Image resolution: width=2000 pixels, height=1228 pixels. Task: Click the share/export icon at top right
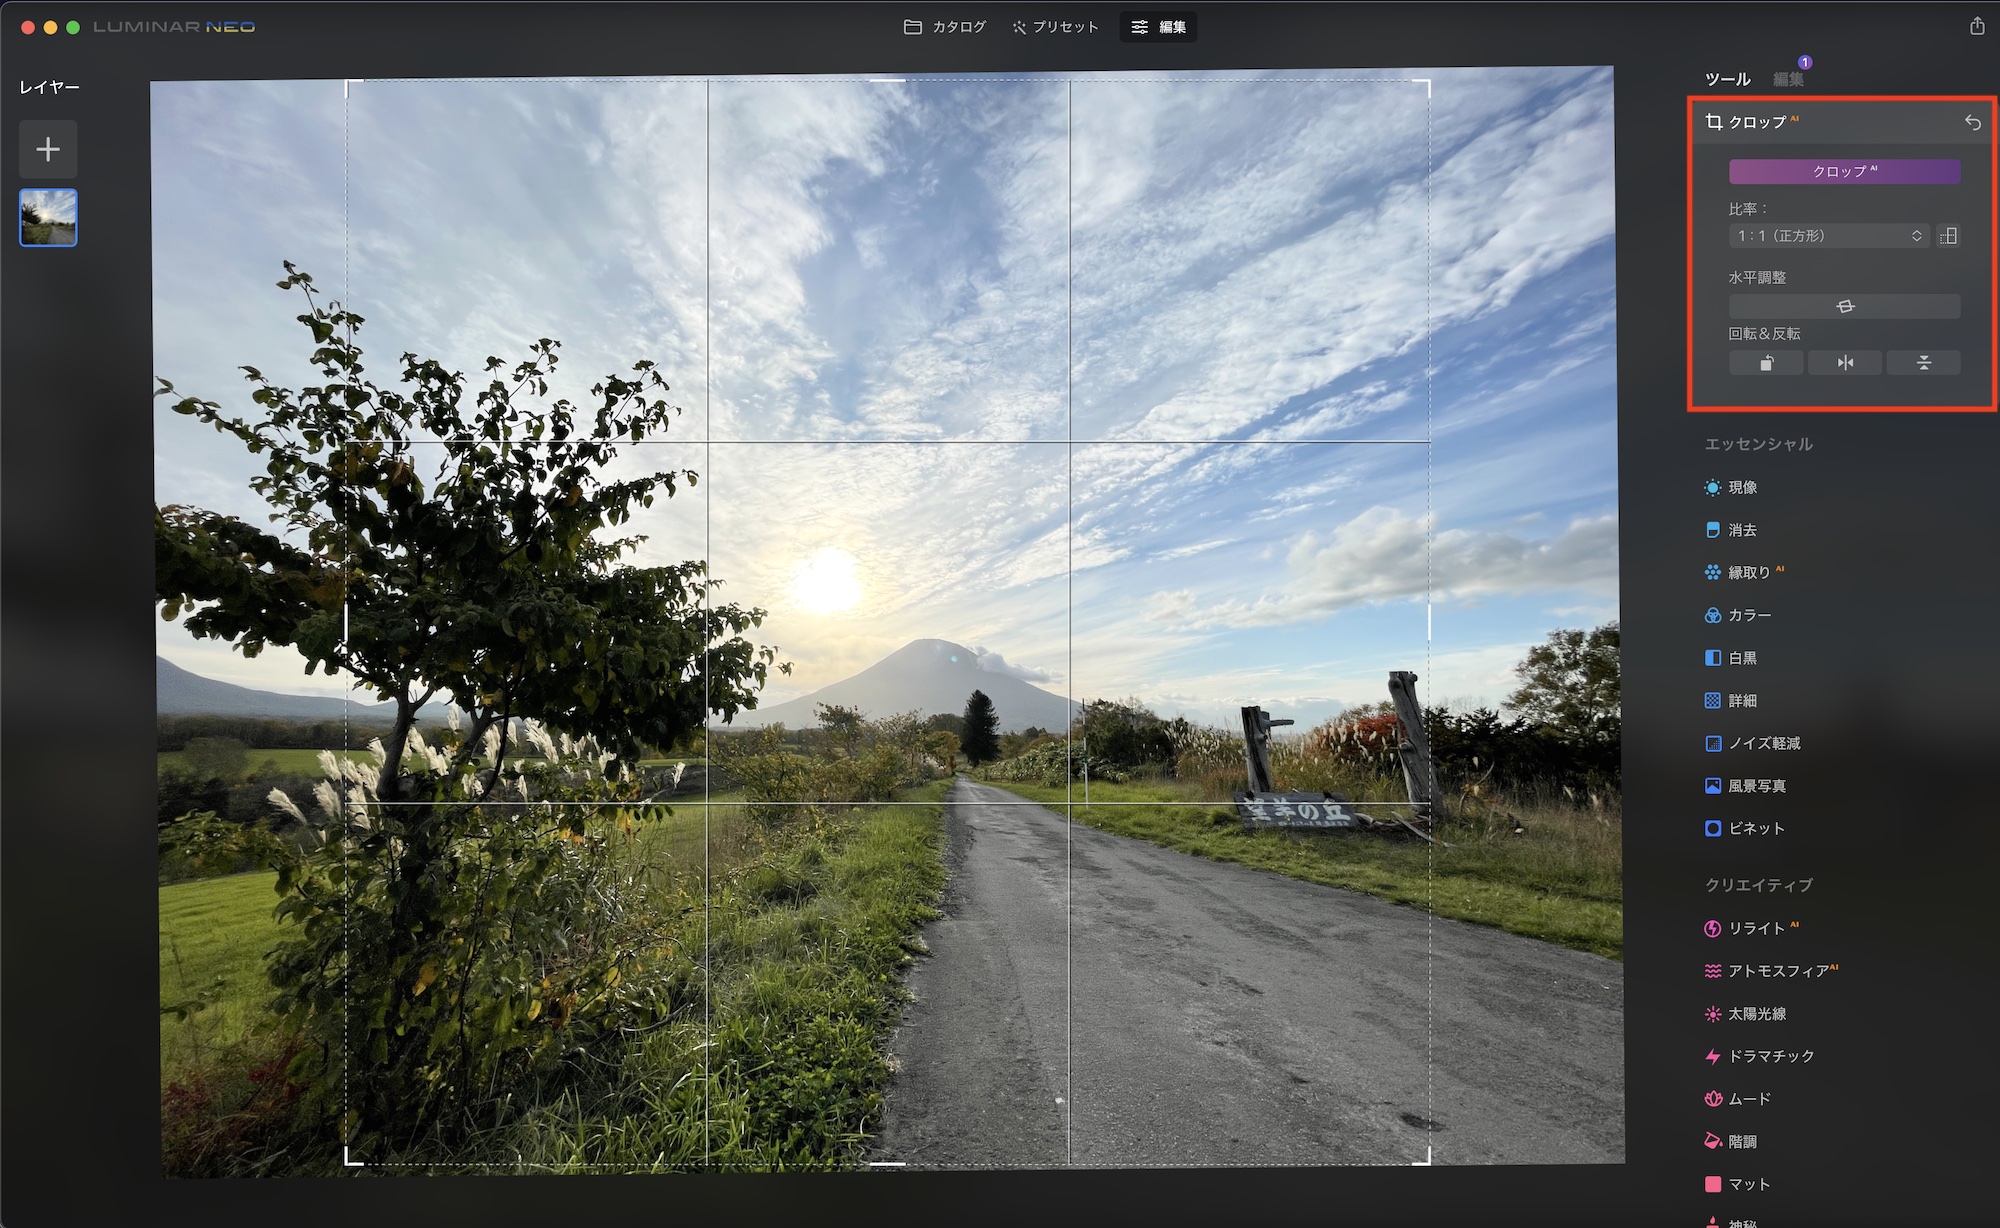click(x=1976, y=27)
